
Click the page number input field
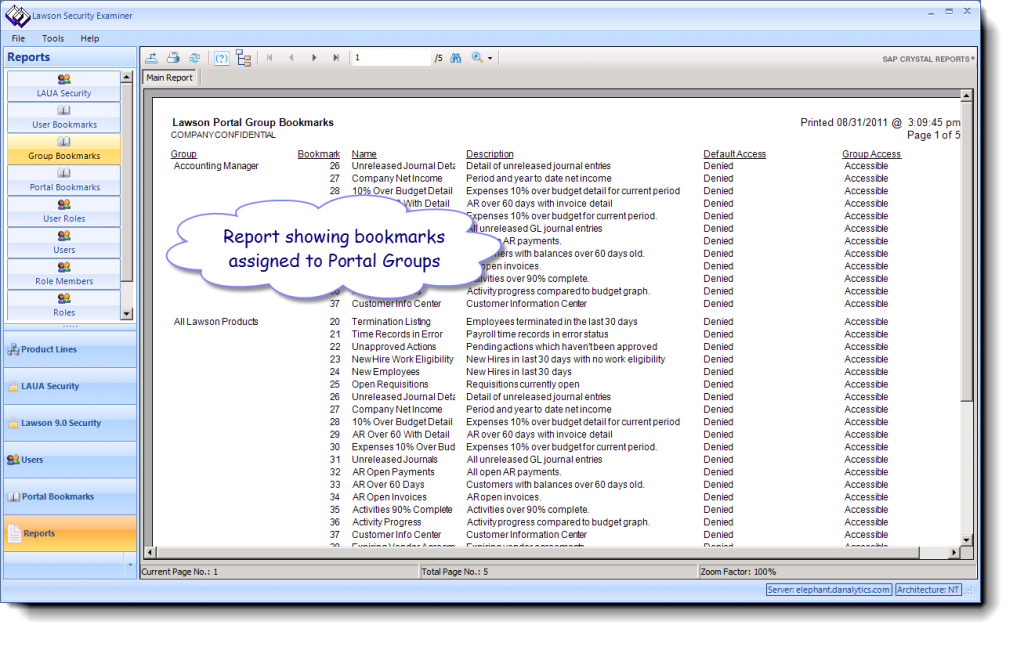[x=391, y=58]
